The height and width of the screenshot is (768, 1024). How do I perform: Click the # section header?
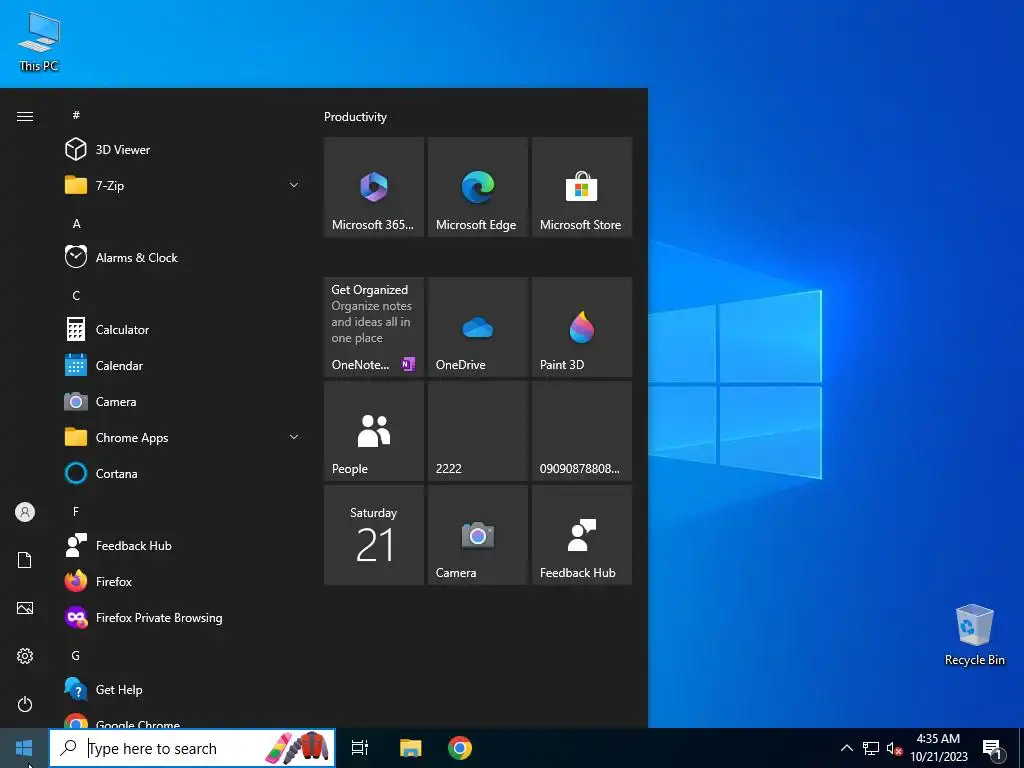coord(76,115)
